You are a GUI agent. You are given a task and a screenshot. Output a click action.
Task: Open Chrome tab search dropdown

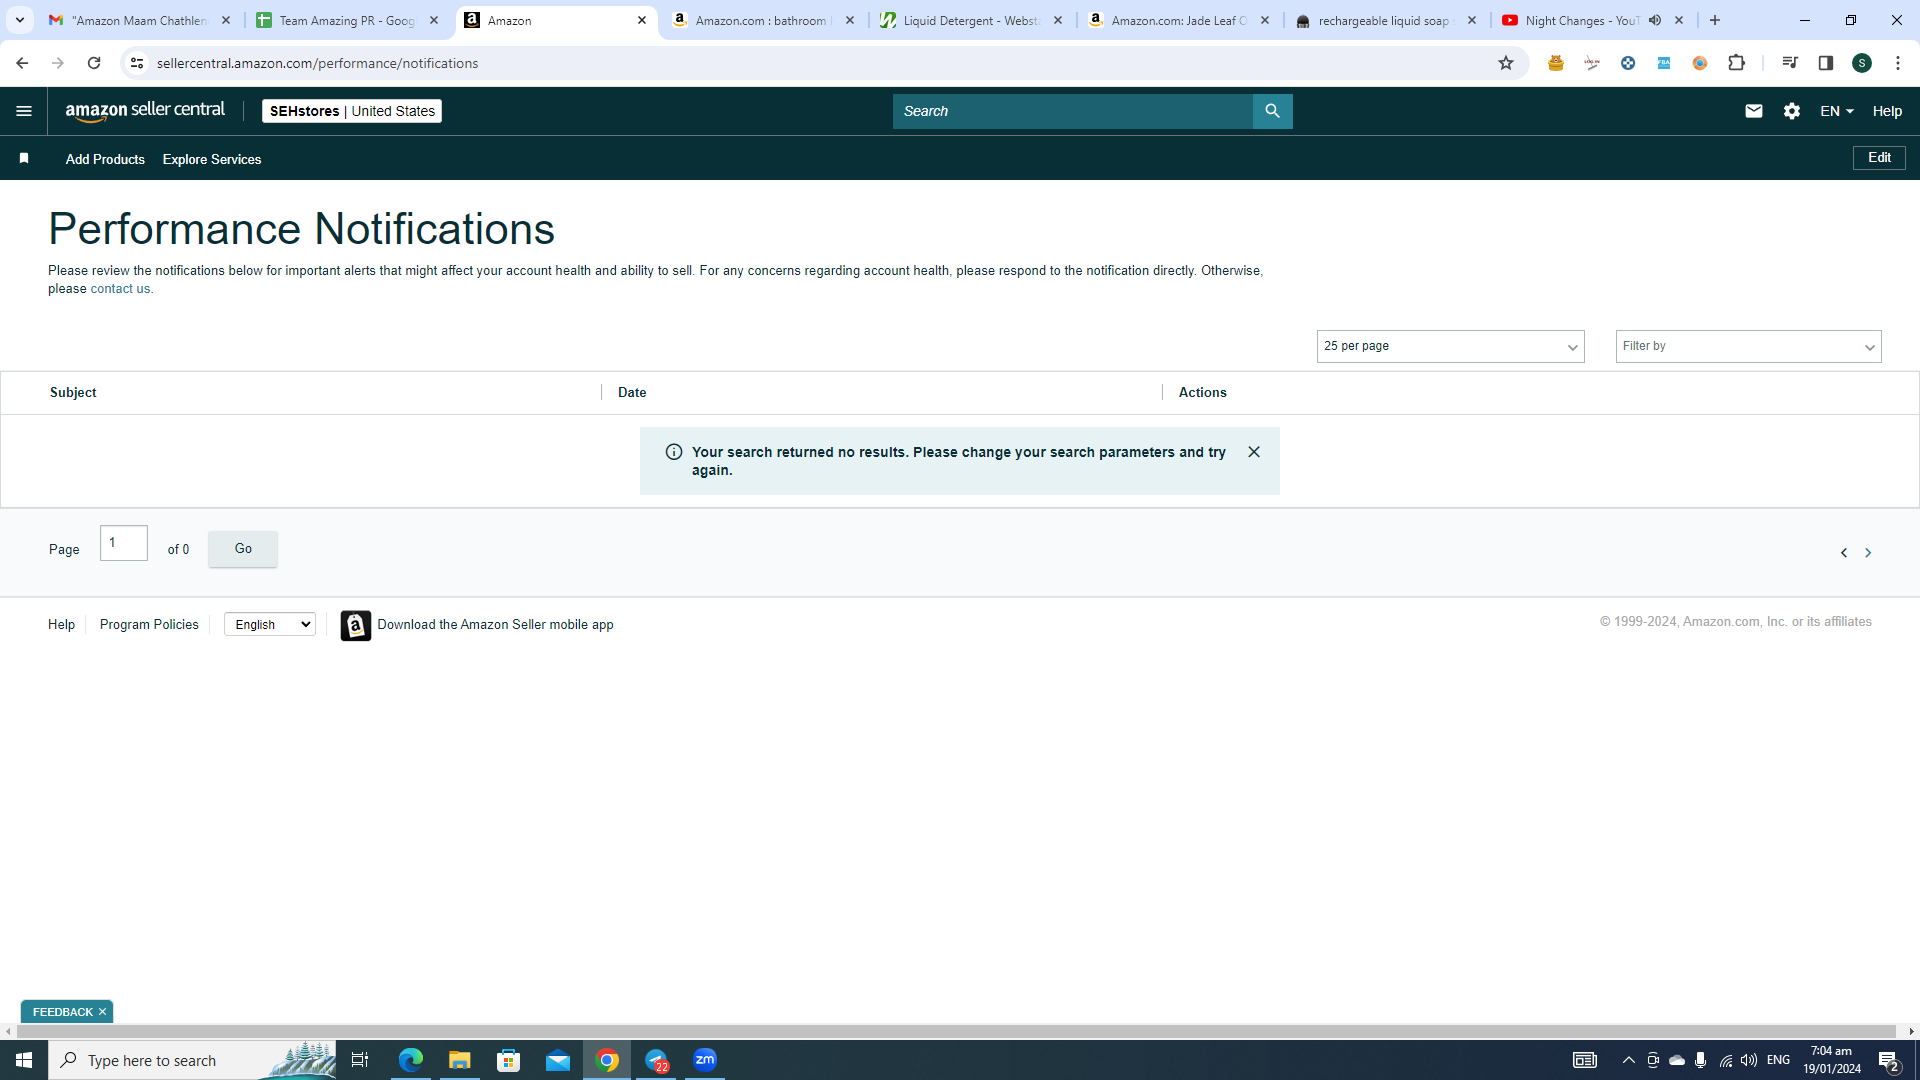tap(19, 20)
